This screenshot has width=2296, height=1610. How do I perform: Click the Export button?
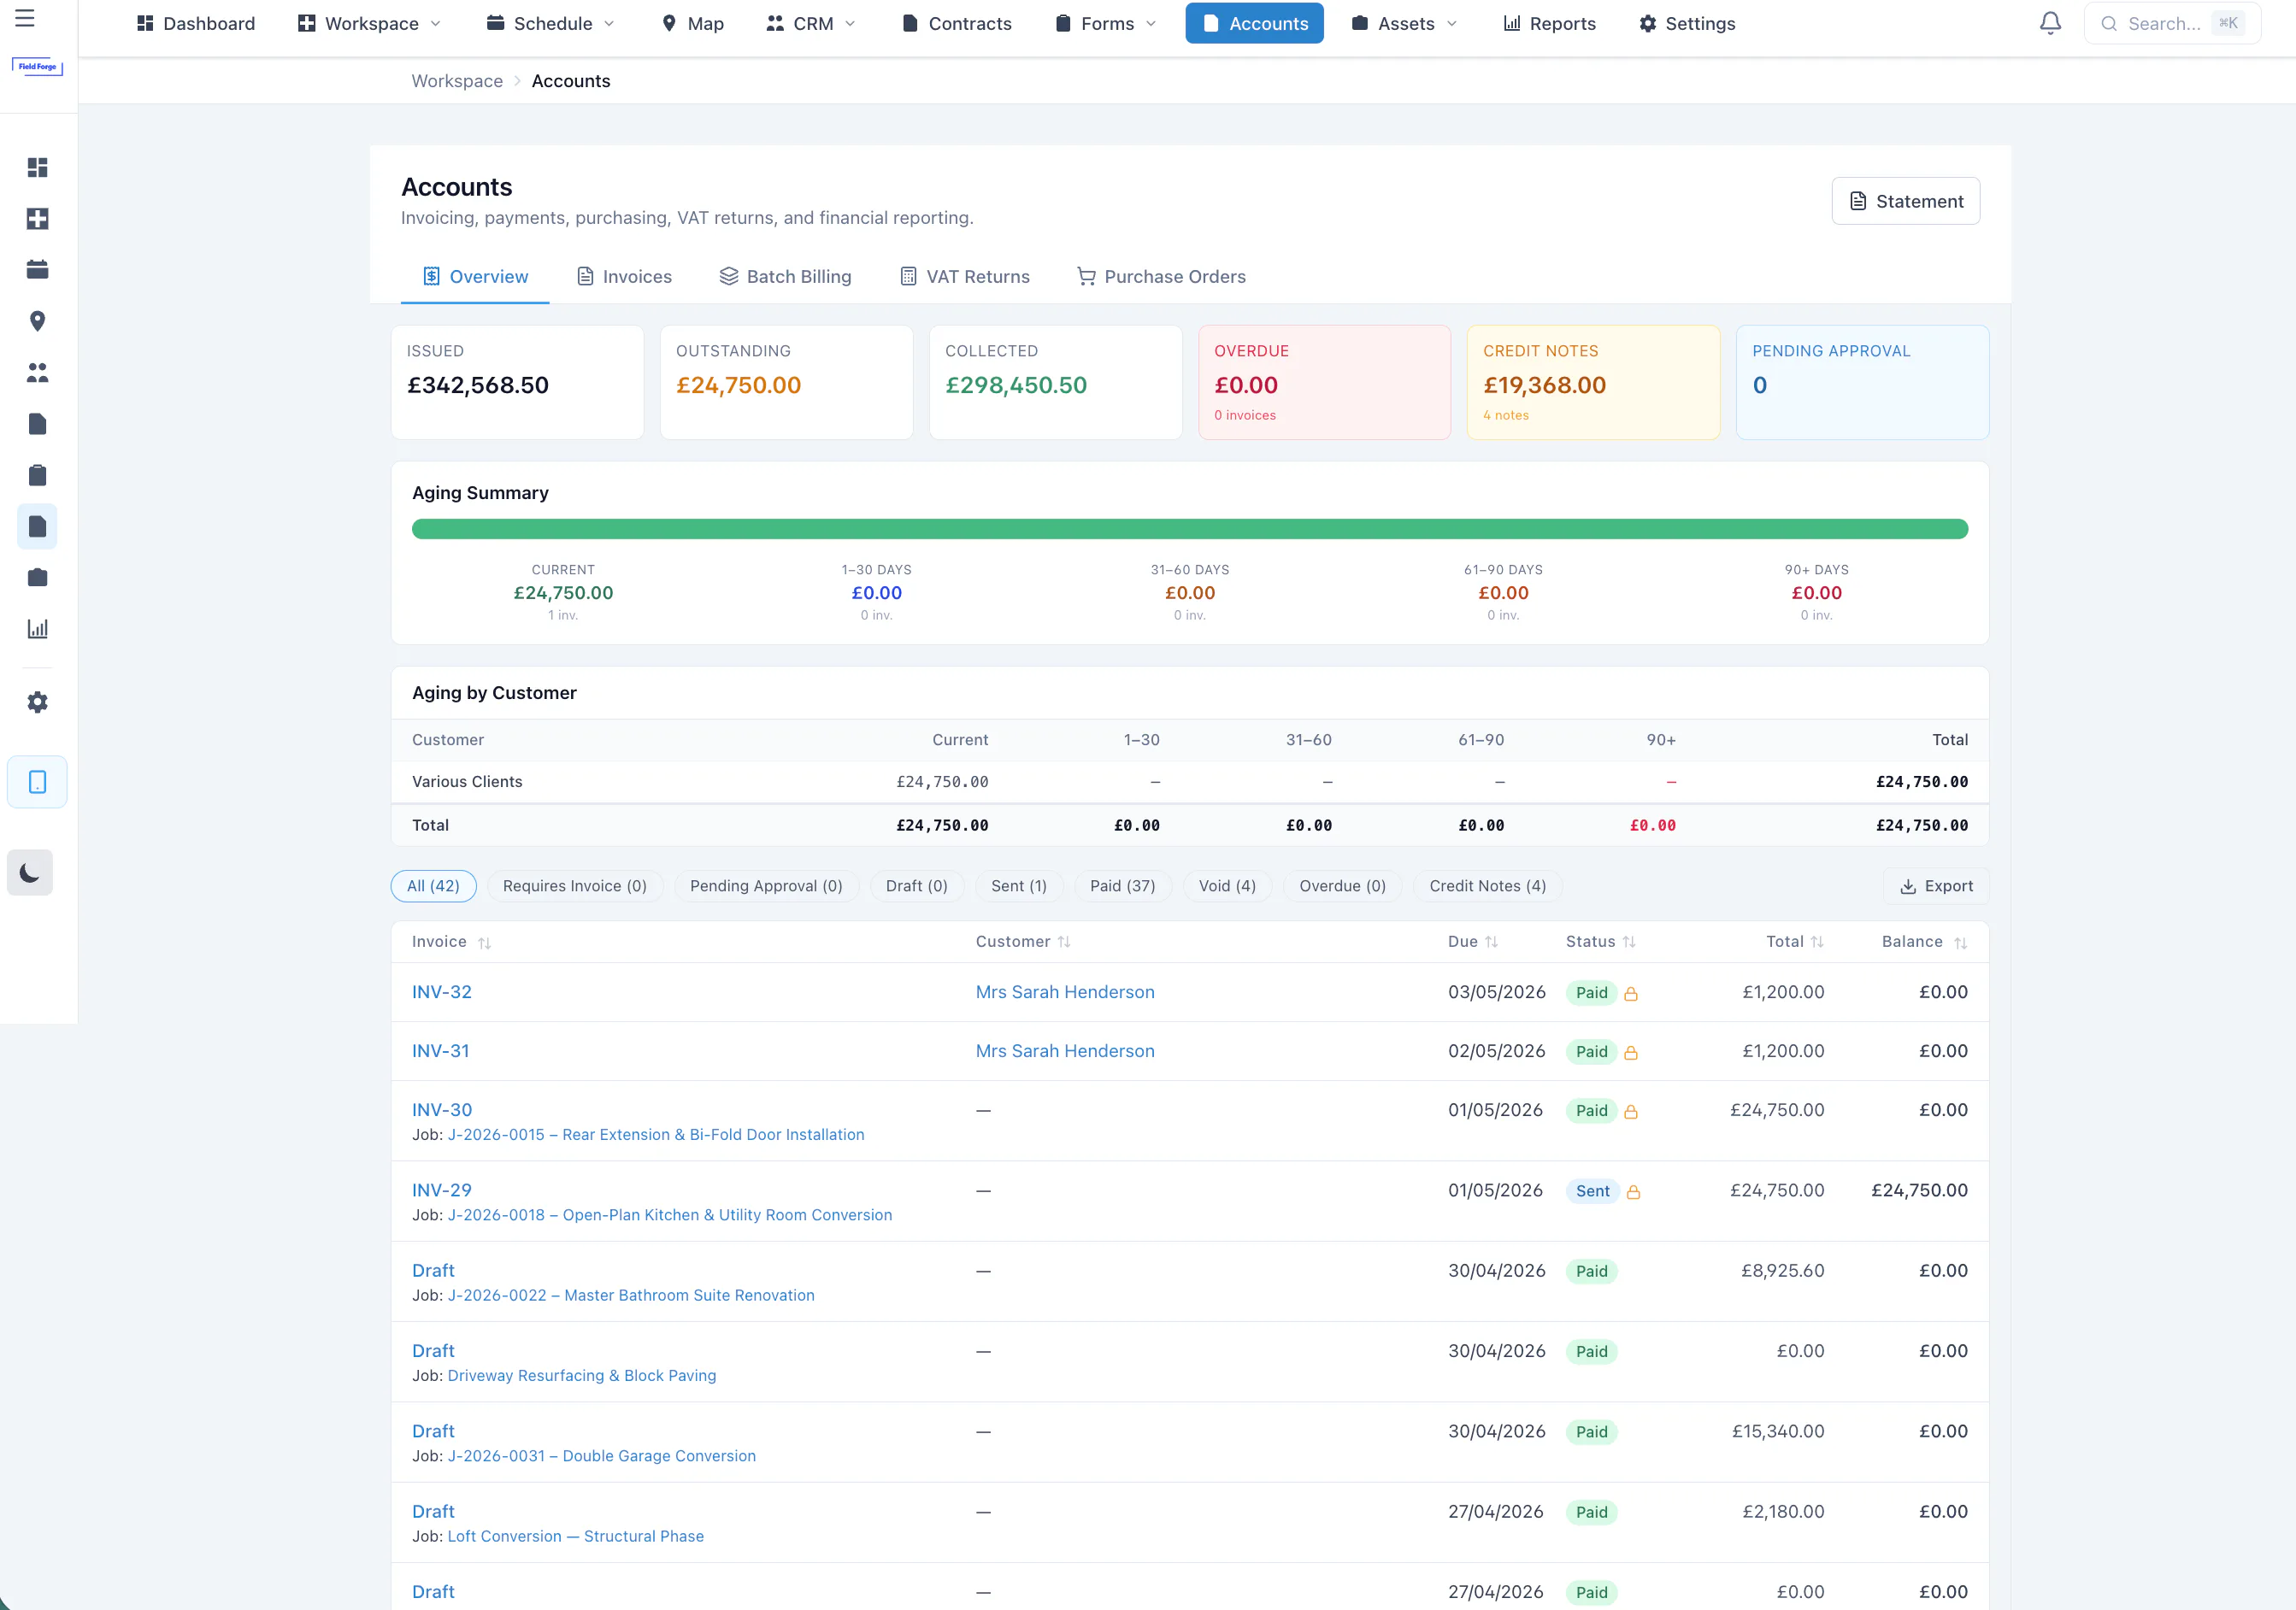pos(1936,886)
